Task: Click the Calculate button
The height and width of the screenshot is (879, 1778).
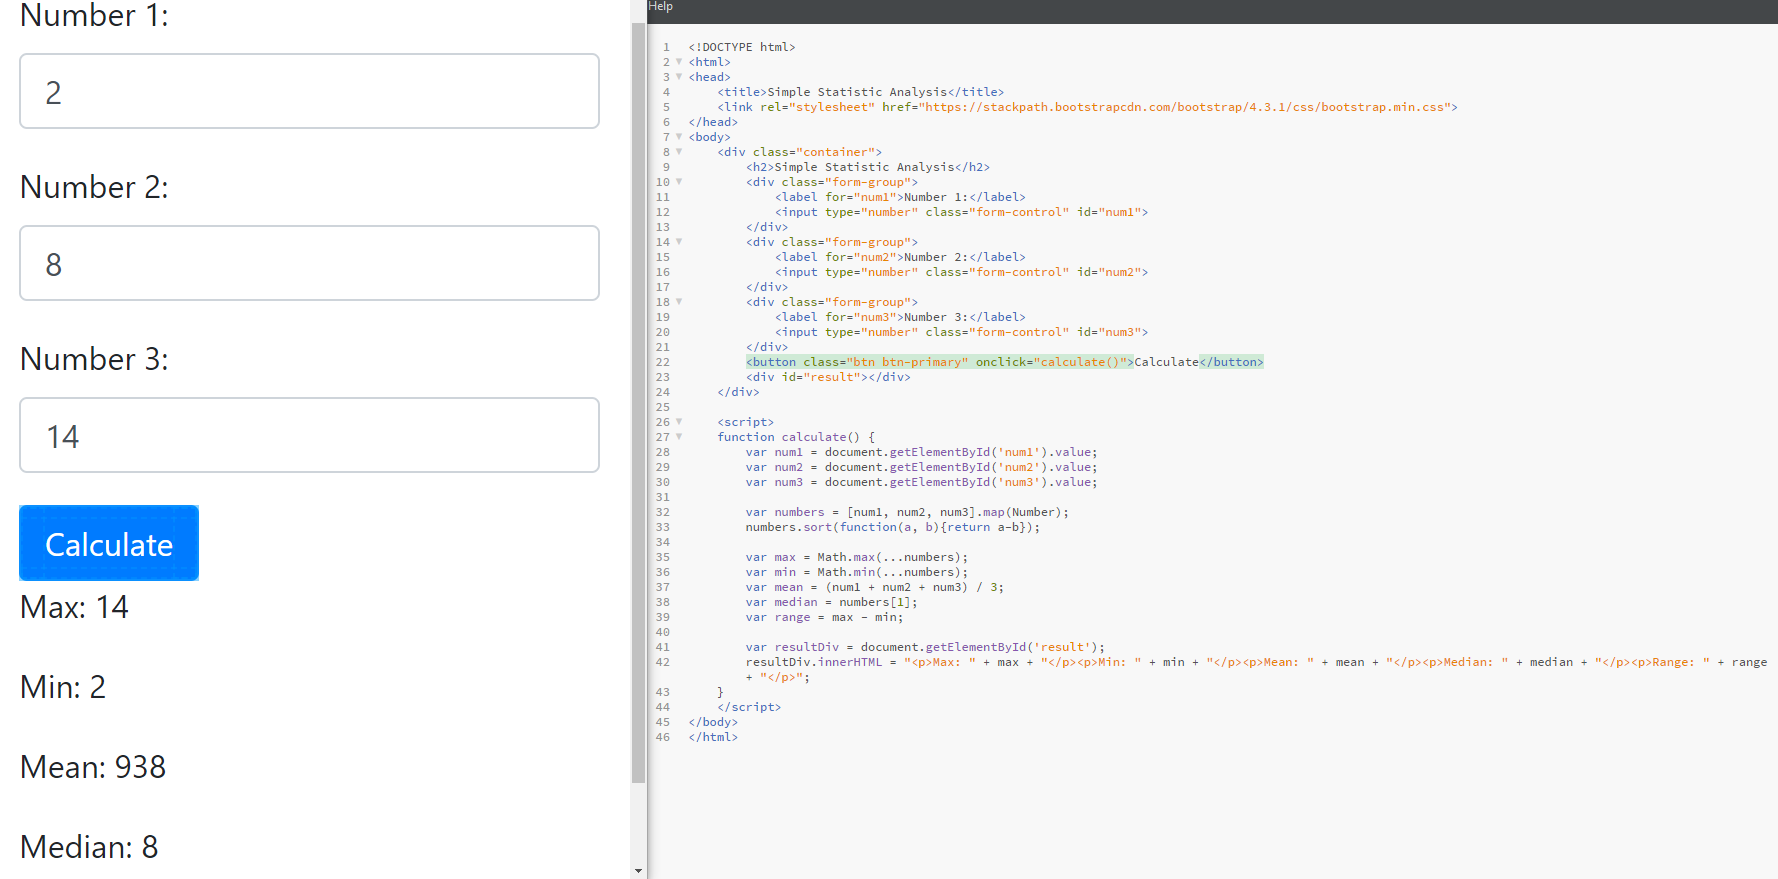Action: pyautogui.click(x=109, y=543)
